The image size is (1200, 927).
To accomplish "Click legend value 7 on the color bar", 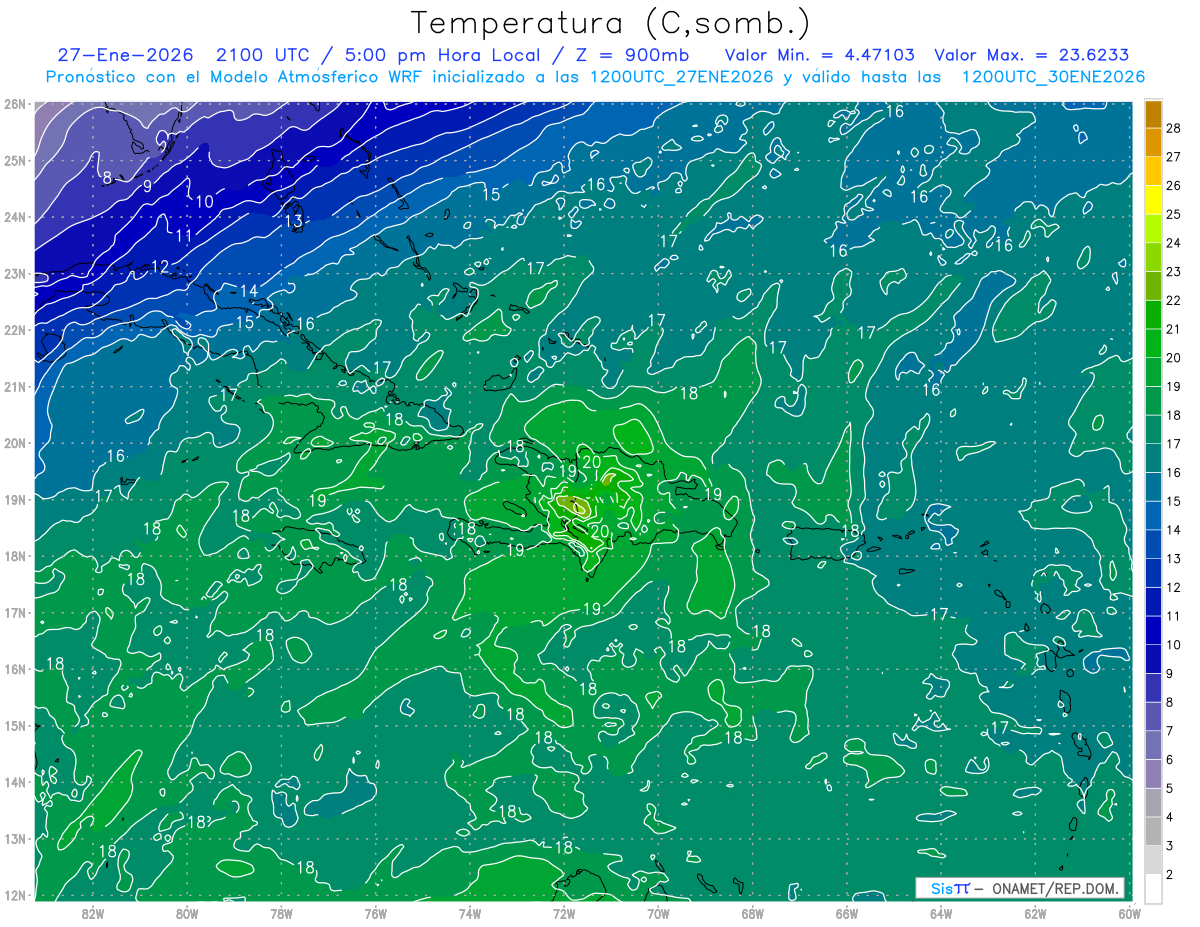I will (x=1170, y=731).
